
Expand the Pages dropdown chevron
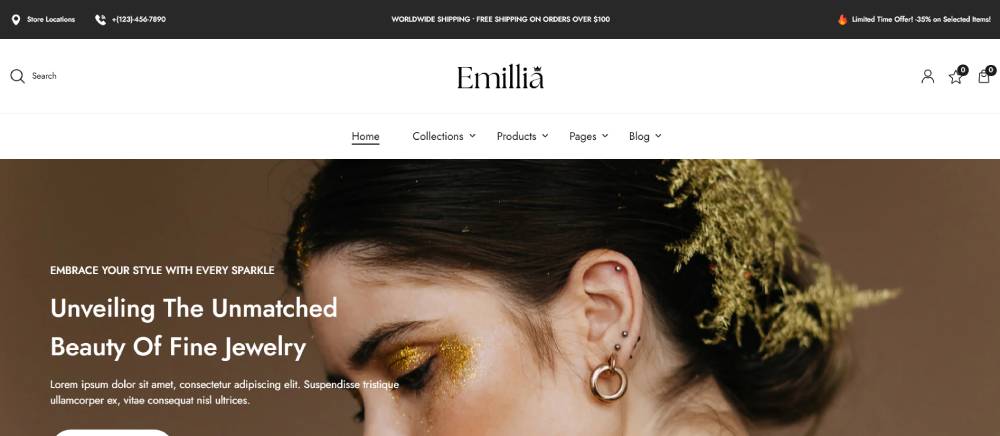[605, 136]
